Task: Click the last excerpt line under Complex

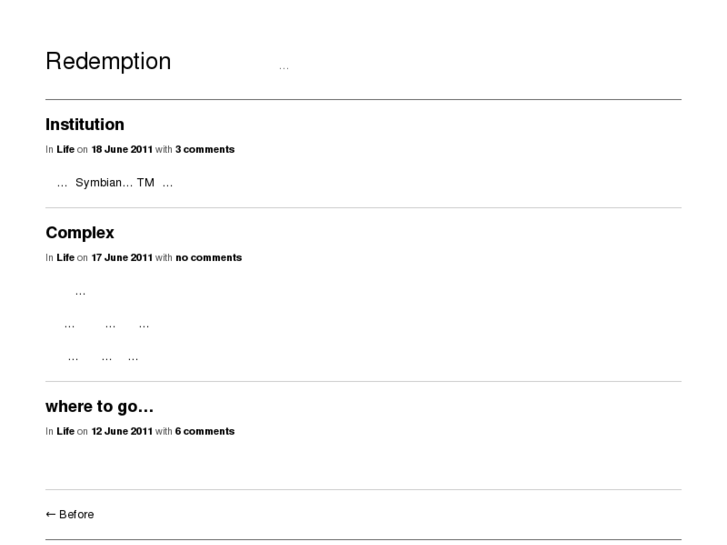Action: tap(103, 358)
